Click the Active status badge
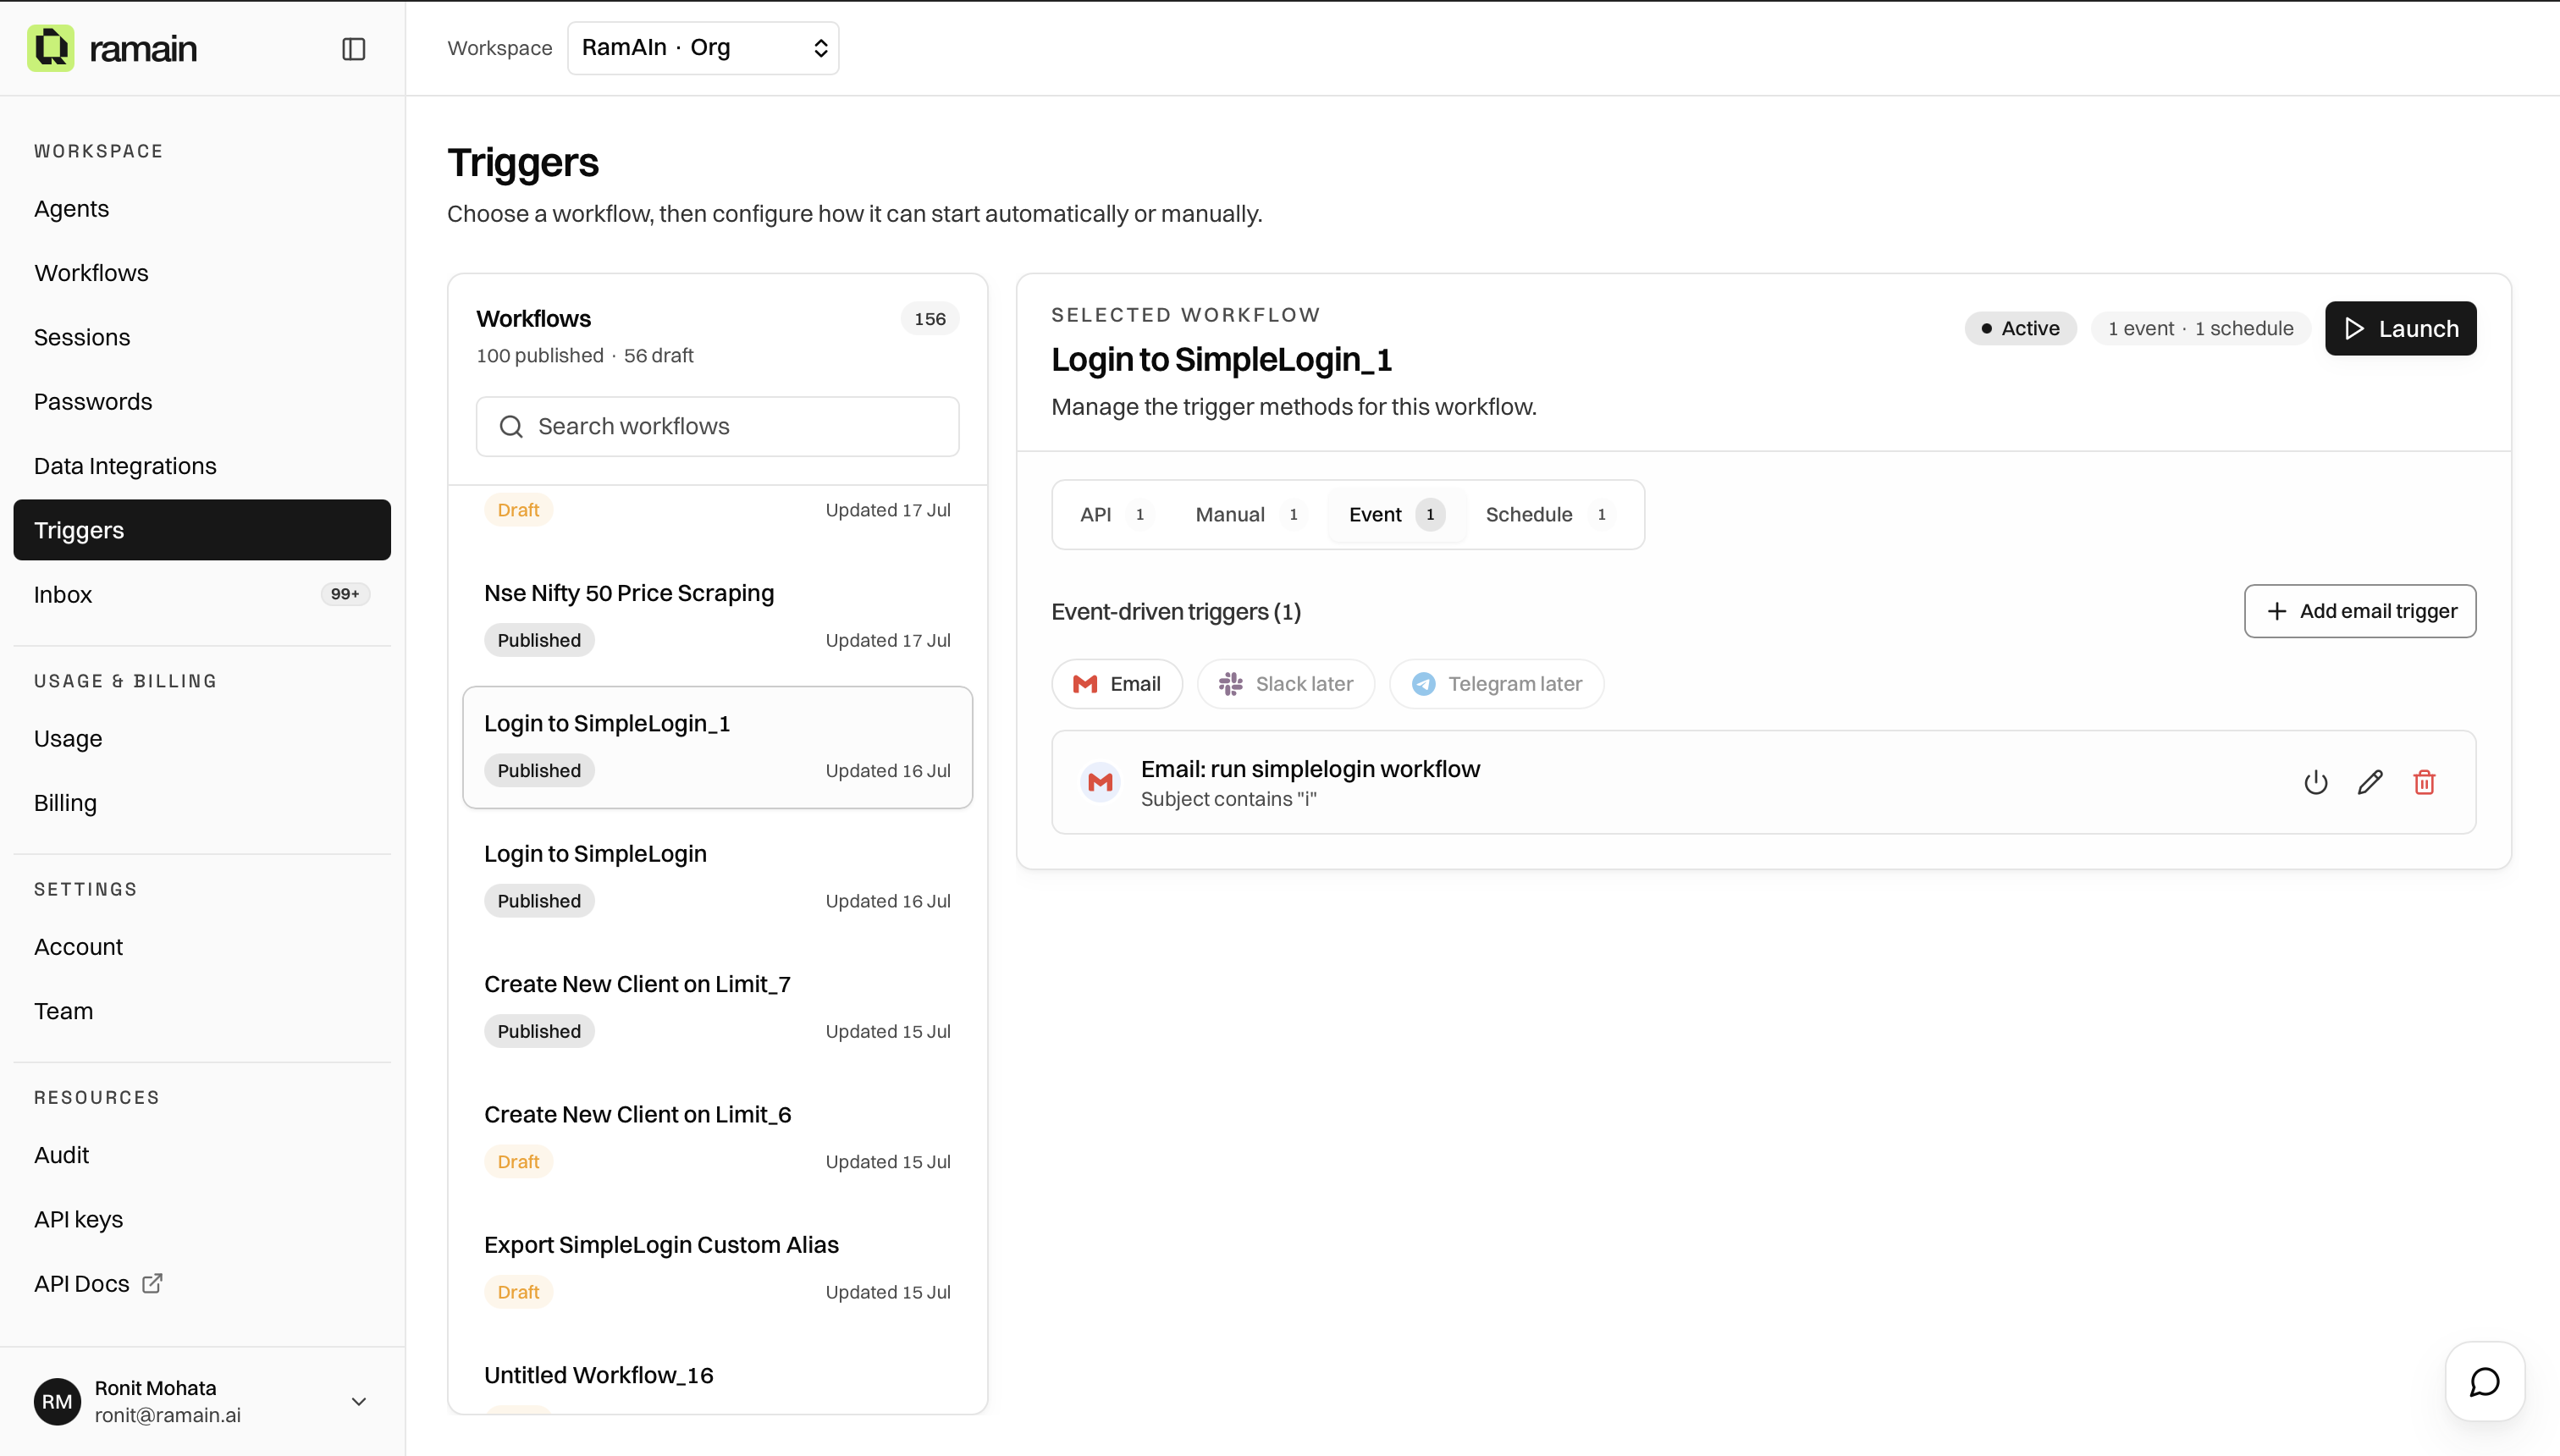 [2020, 328]
